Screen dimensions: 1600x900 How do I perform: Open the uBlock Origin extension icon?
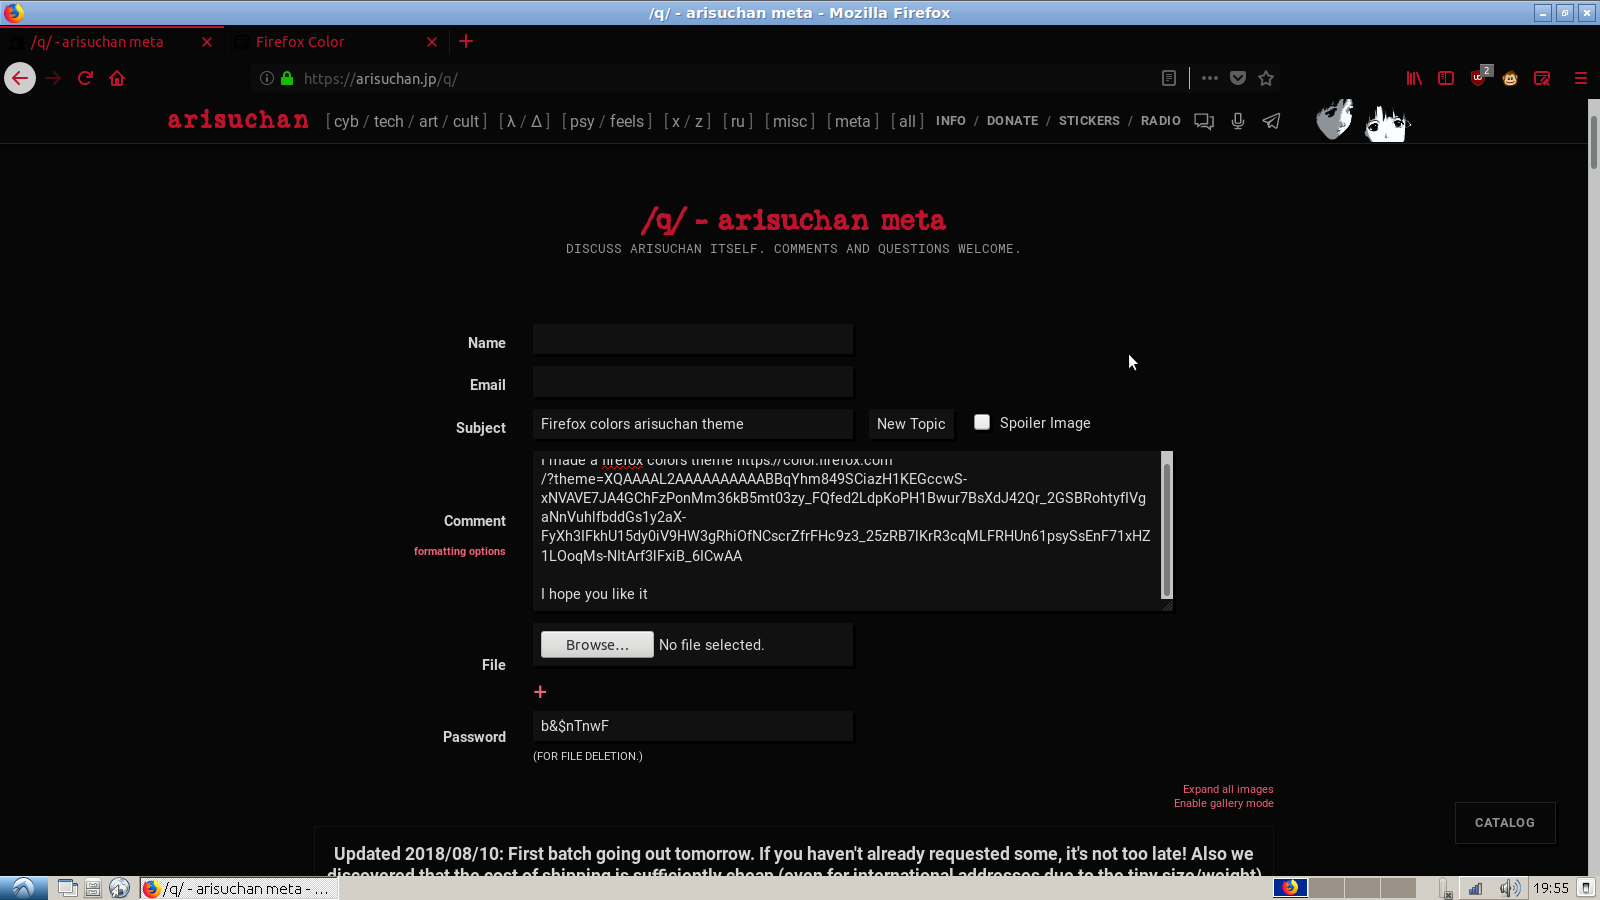click(1478, 78)
